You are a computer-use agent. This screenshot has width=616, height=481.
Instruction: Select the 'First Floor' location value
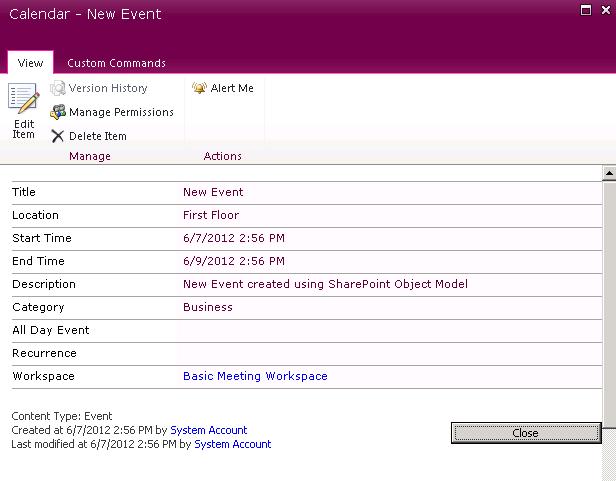[x=211, y=215]
